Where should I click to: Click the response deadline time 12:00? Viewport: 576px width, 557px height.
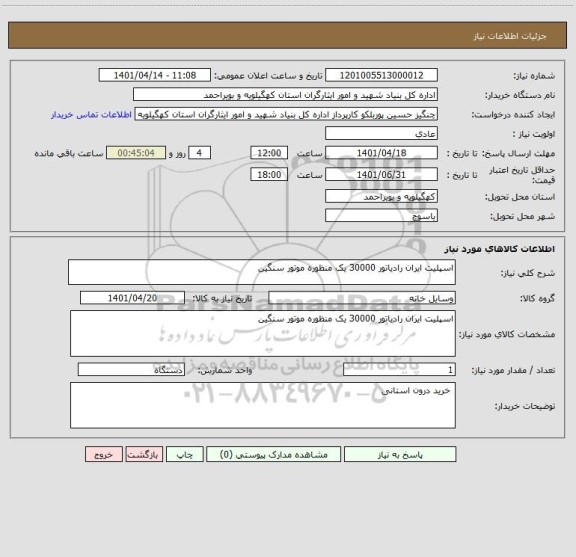[269, 153]
